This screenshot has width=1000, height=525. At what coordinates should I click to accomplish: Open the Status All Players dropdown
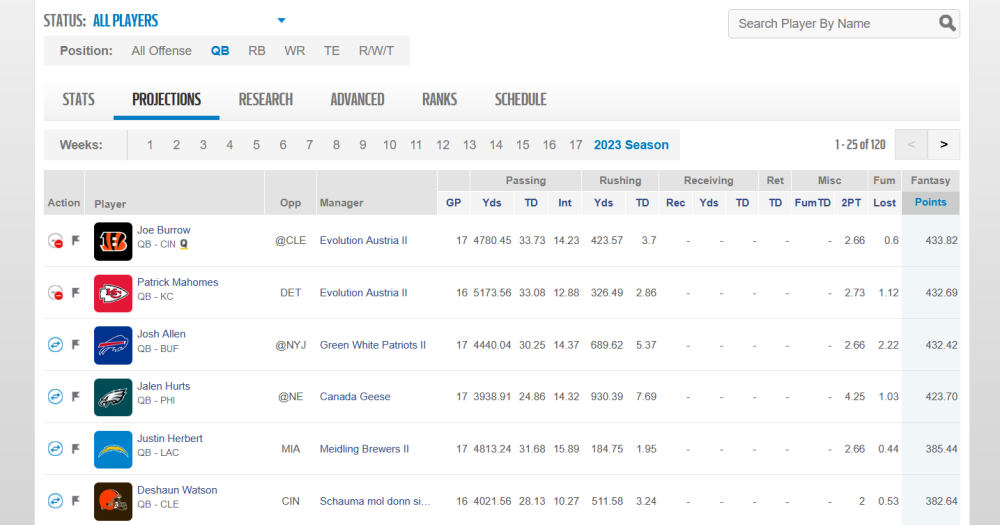click(x=281, y=21)
